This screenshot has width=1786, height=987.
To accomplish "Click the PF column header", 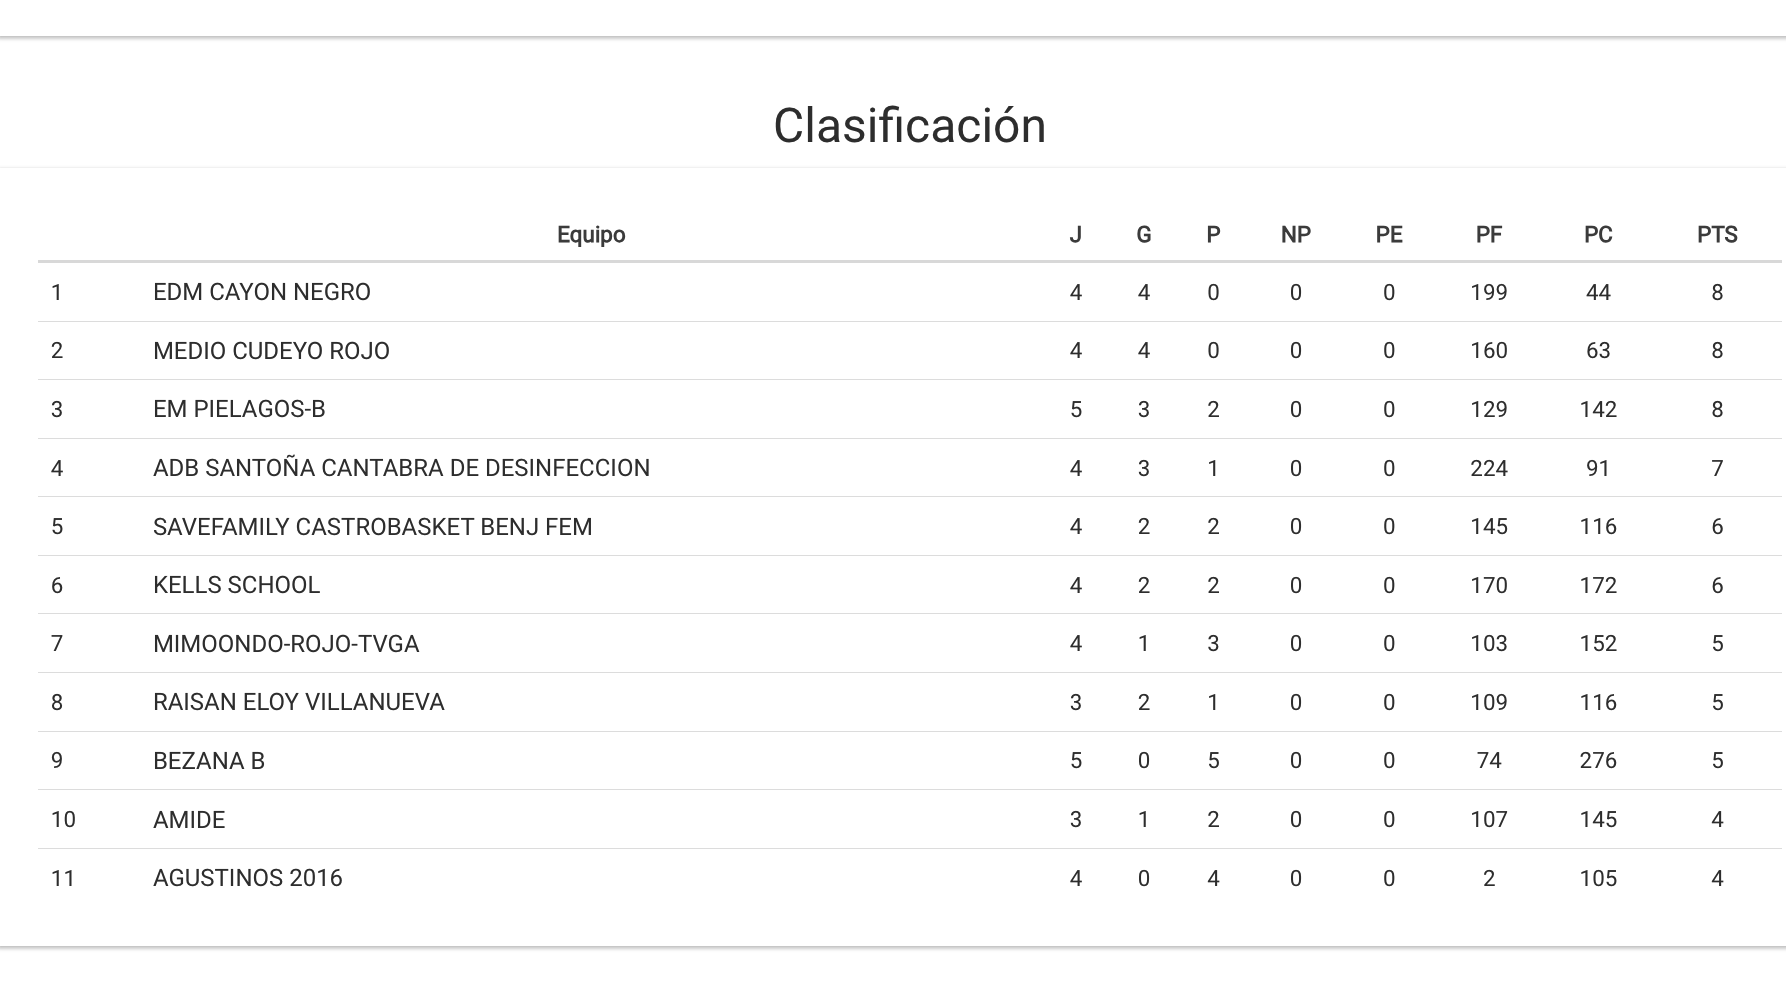I will tap(1488, 235).
